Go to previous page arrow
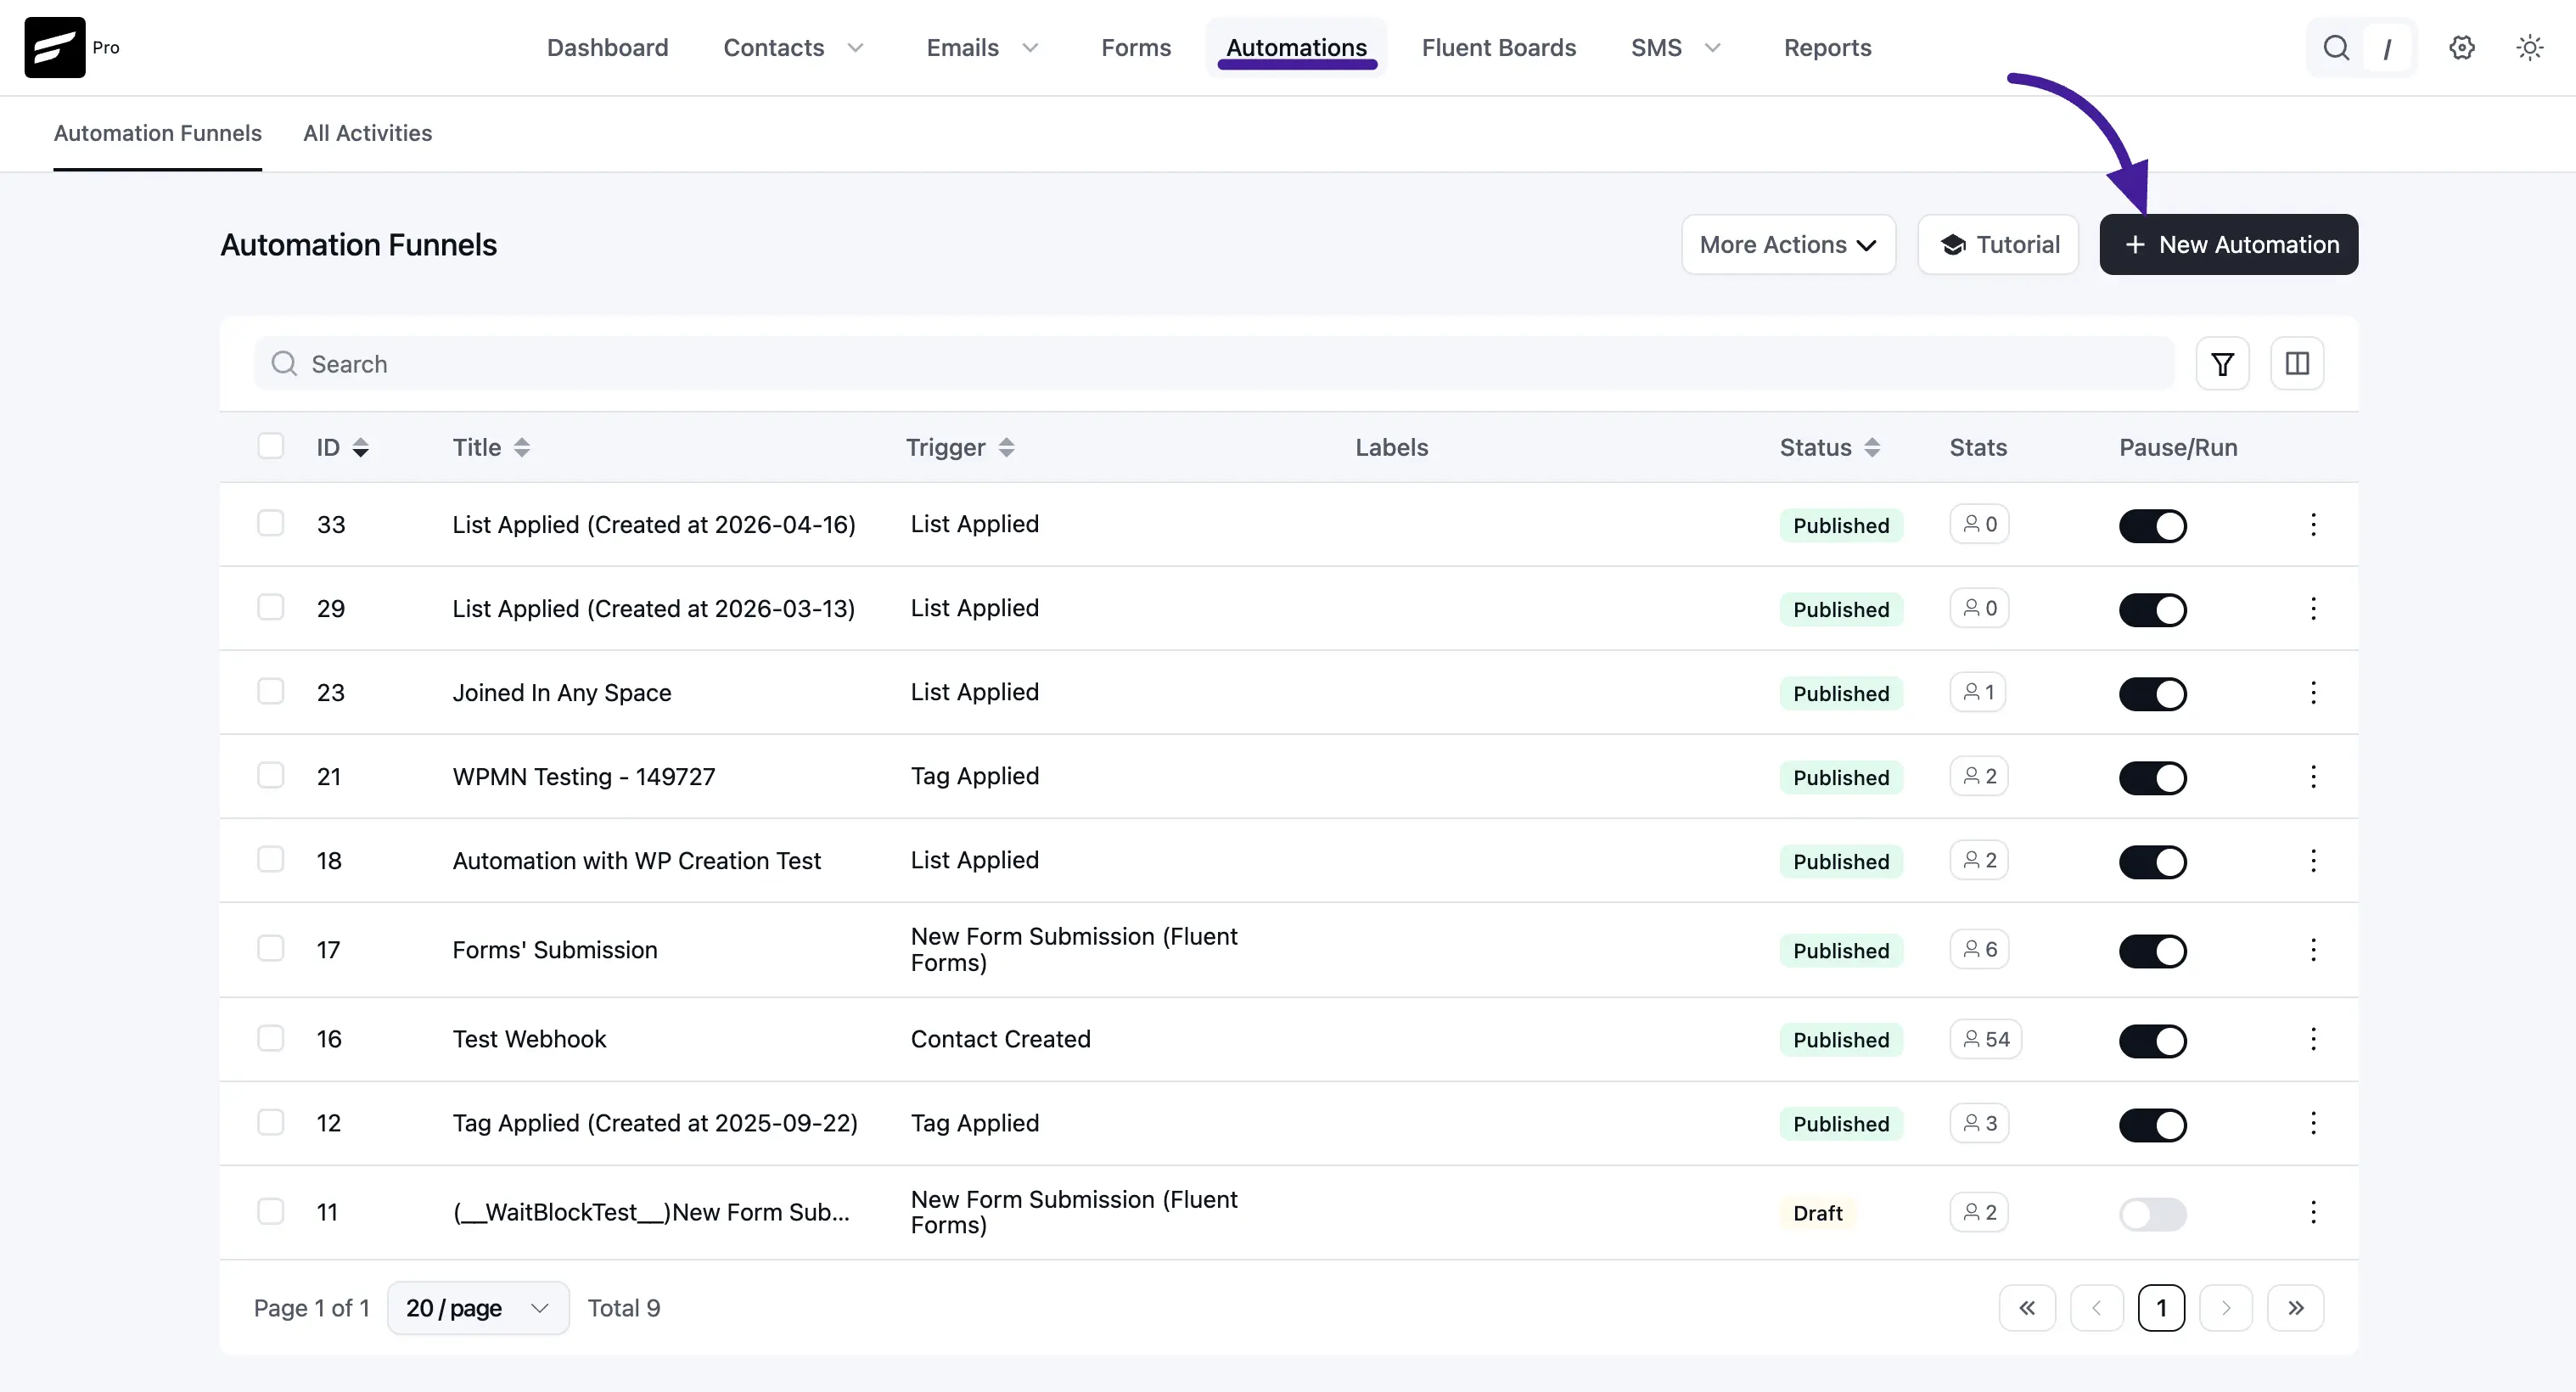The height and width of the screenshot is (1392, 2576). point(2096,1308)
